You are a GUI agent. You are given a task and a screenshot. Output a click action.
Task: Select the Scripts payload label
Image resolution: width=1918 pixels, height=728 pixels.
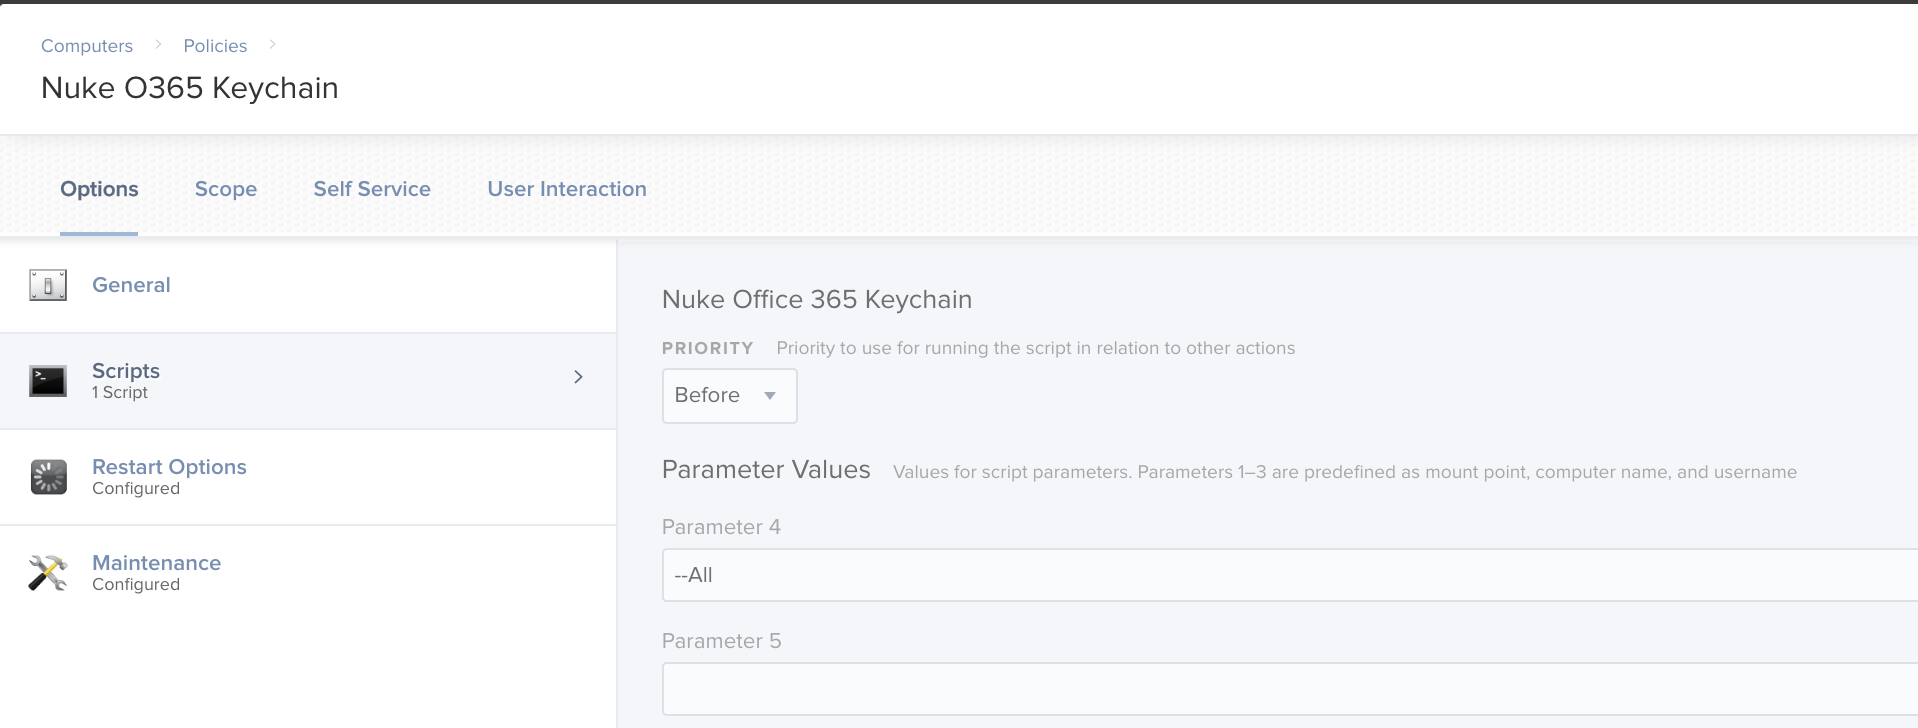pyautogui.click(x=126, y=371)
